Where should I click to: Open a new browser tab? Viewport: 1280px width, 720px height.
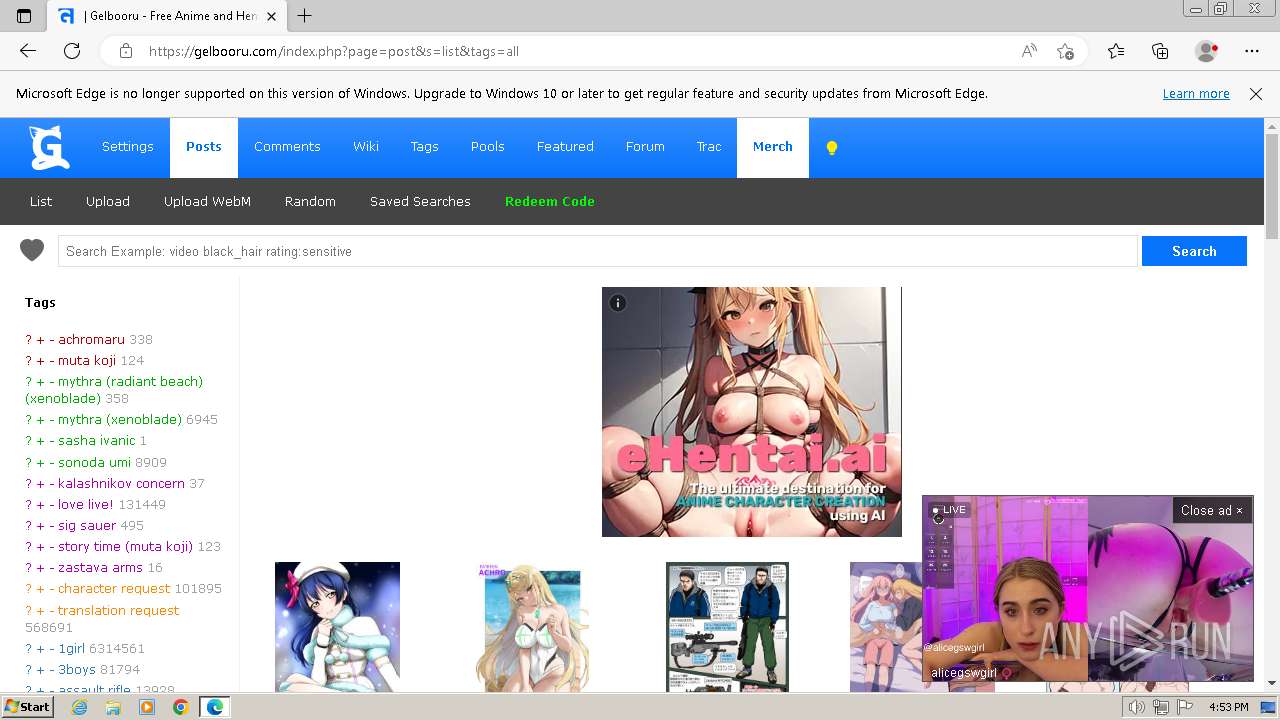[x=304, y=16]
